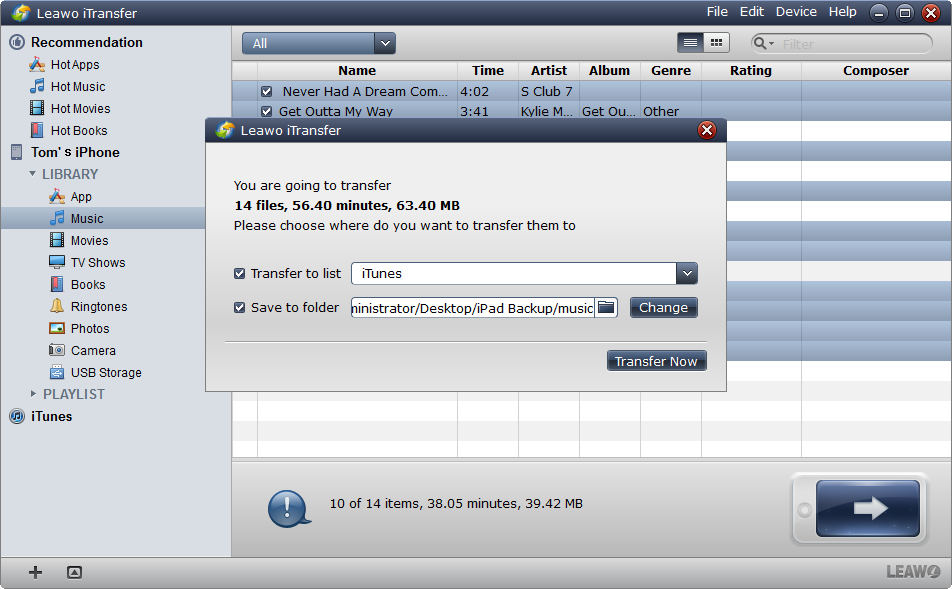Screen dimensions: 952x589
Task: Uncheck Get Outta My Way checkbox
Action: coord(267,111)
